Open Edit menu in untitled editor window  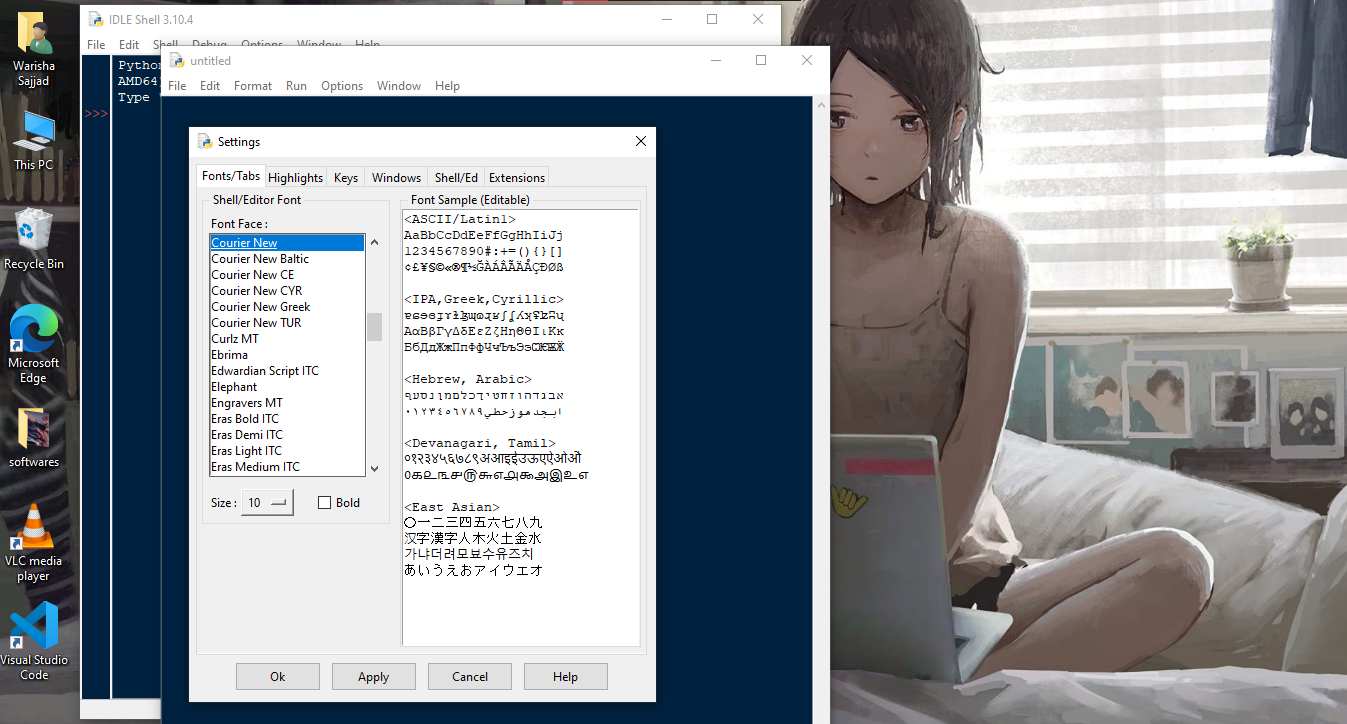[210, 86]
